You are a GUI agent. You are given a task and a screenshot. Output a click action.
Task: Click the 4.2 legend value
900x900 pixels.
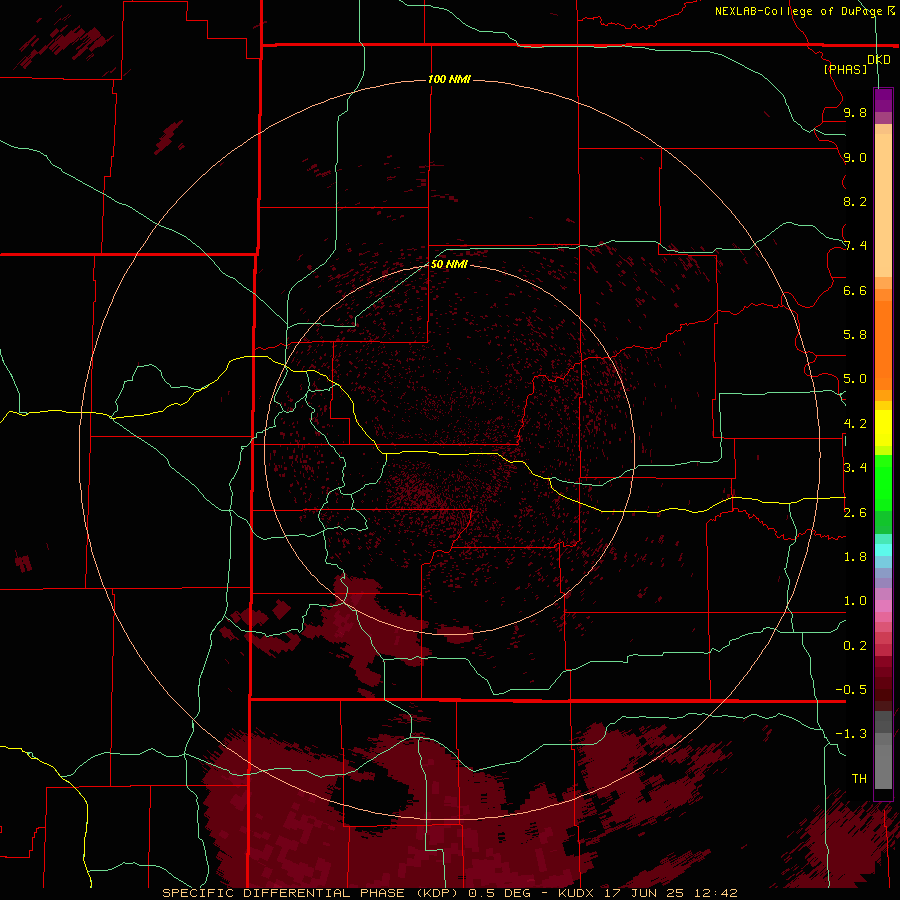point(855,424)
